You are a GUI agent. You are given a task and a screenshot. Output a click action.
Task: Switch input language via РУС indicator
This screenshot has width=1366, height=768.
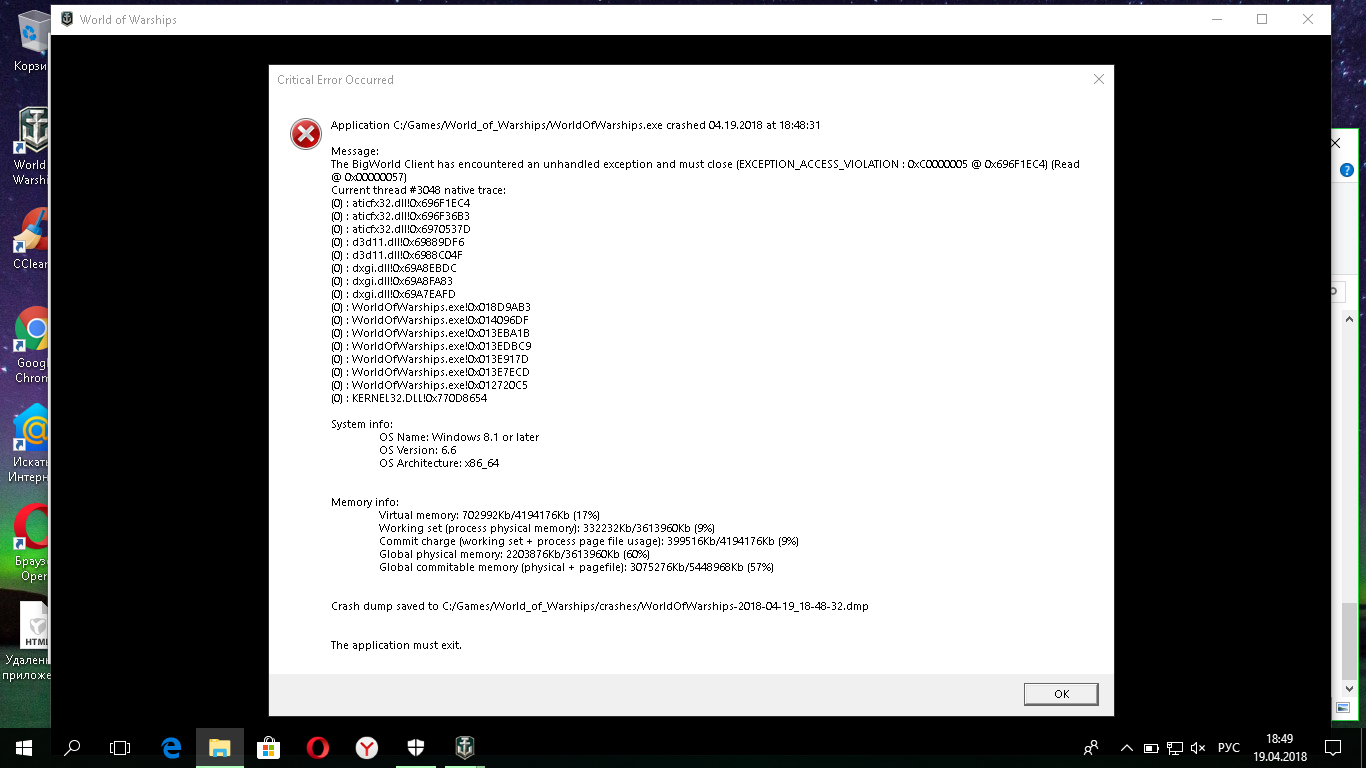click(1229, 748)
